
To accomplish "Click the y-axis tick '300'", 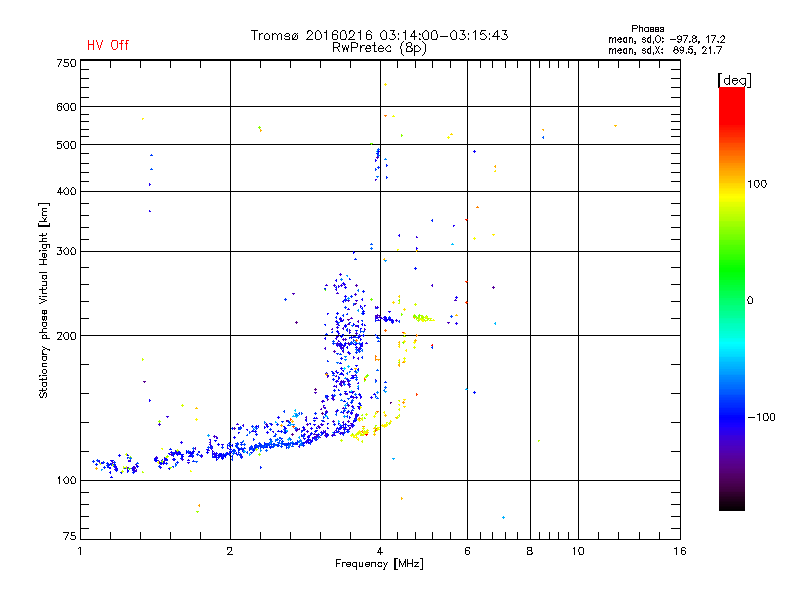I will point(66,251).
